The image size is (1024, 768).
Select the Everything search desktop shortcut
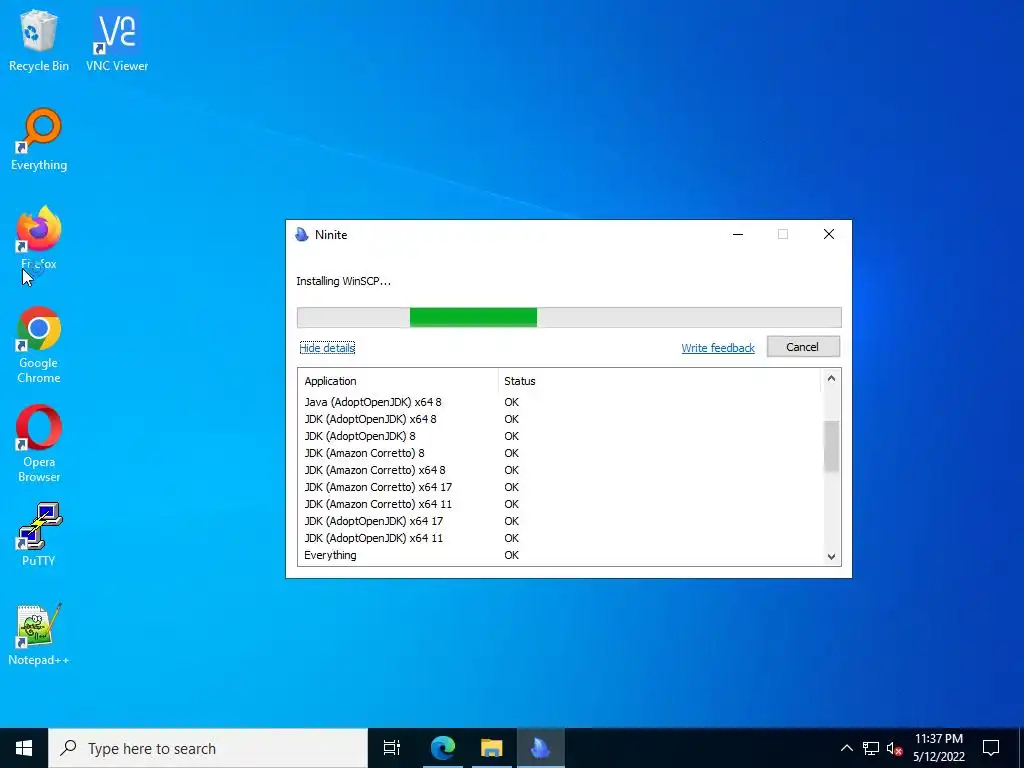pos(39,140)
